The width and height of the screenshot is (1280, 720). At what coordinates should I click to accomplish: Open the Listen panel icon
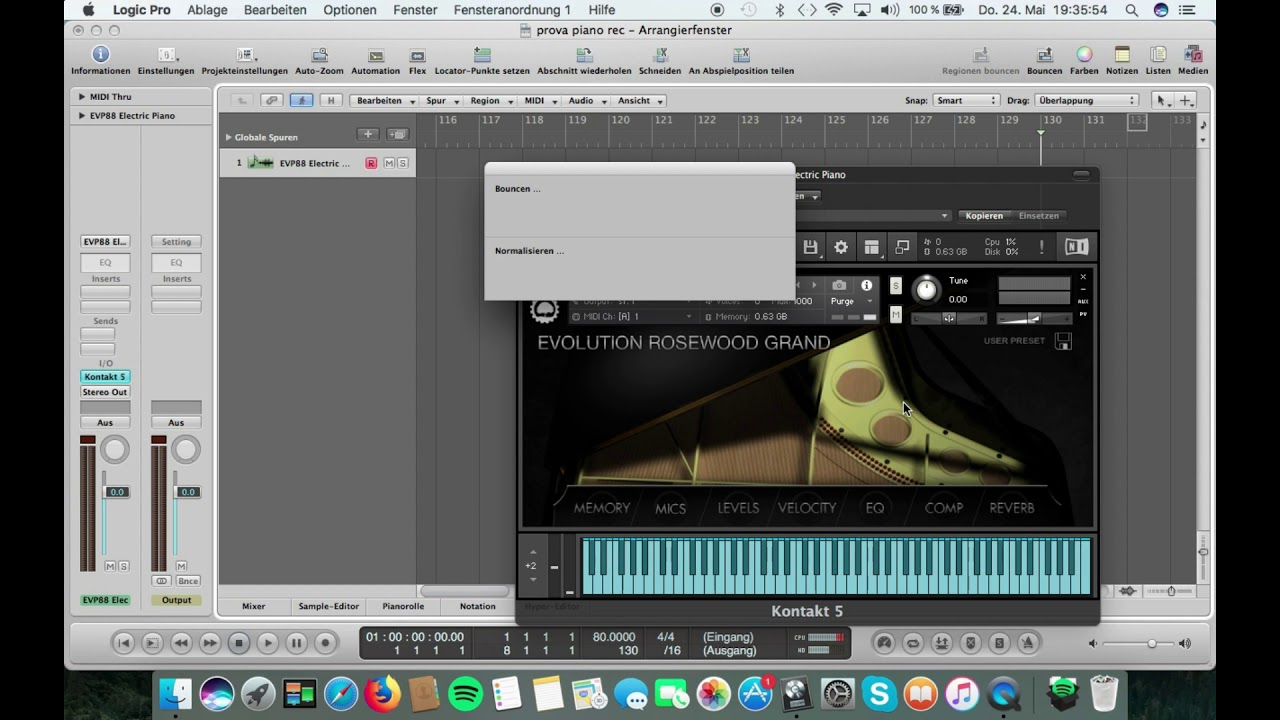(x=1158, y=55)
